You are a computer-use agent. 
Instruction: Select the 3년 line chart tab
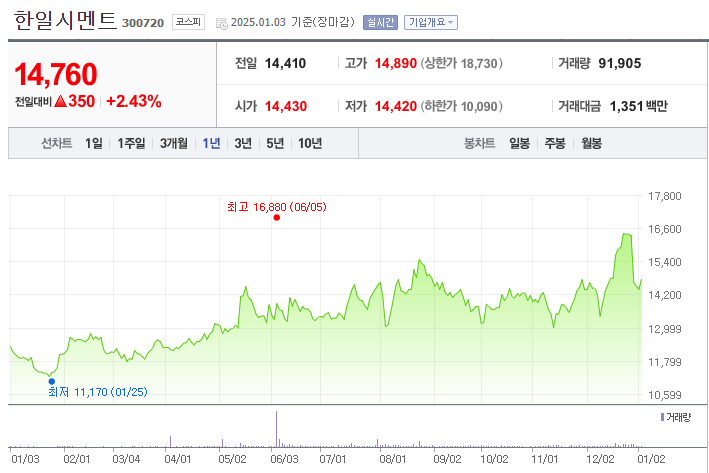click(x=243, y=143)
